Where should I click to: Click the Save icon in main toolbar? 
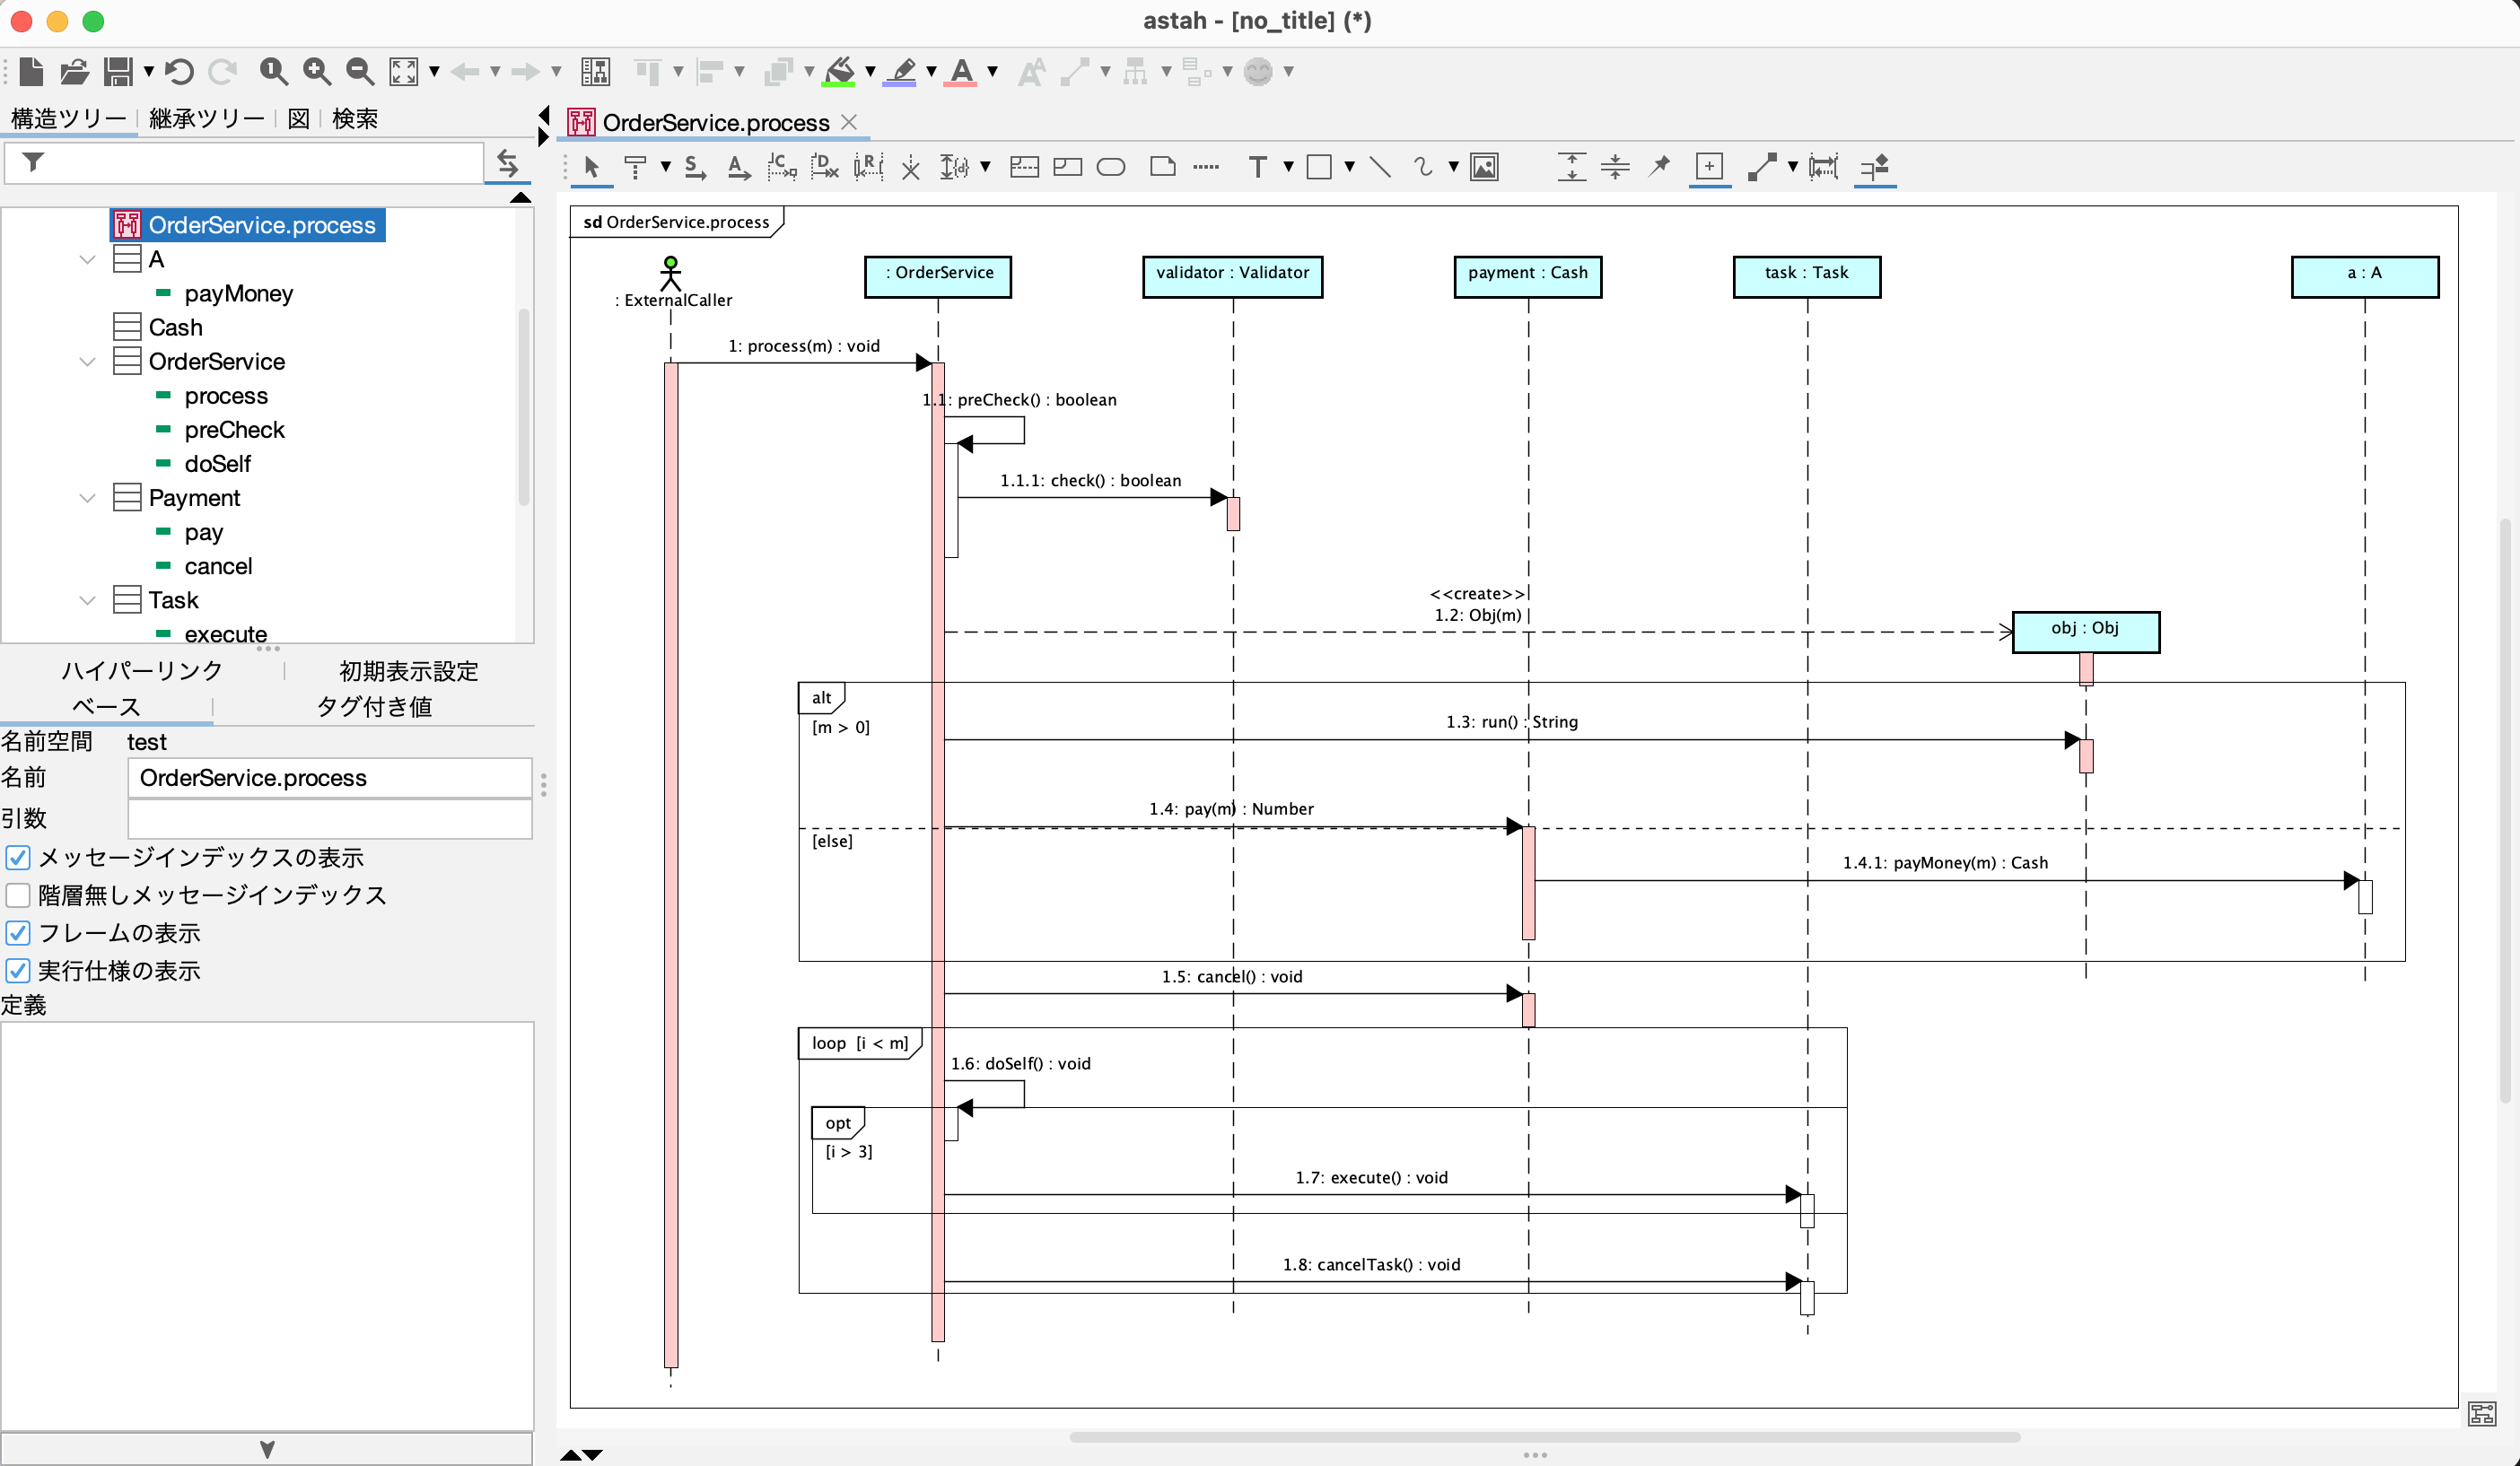pos(118,71)
